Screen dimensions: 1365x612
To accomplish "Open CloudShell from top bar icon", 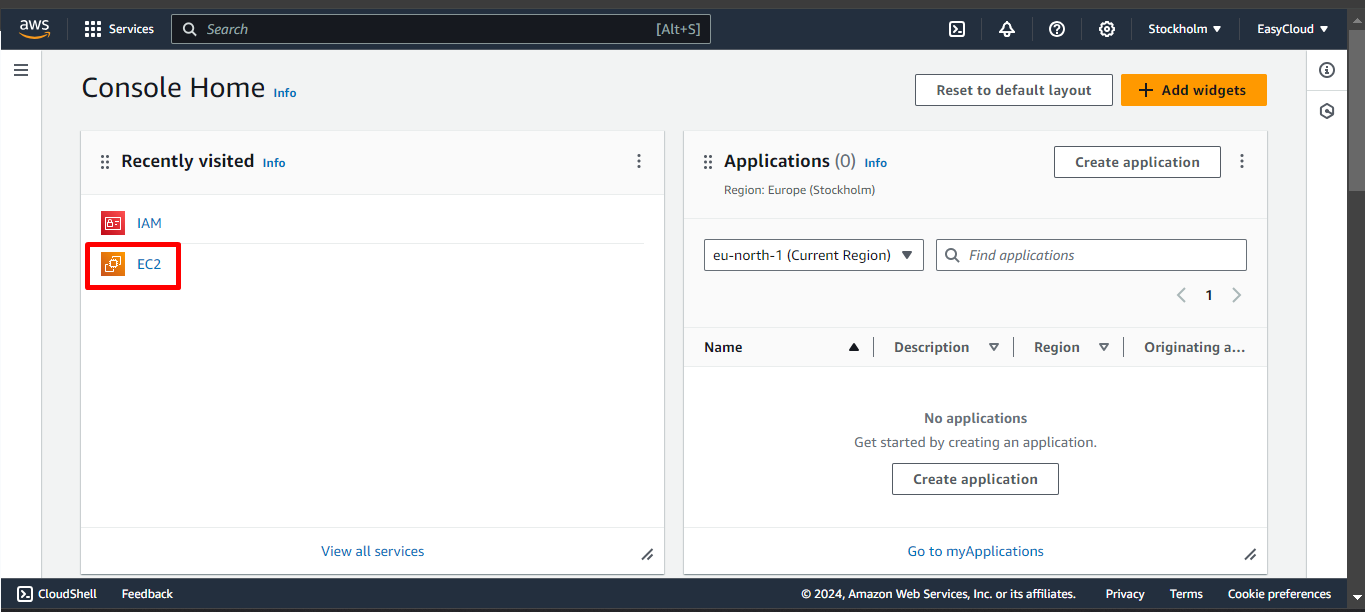I will [x=957, y=29].
